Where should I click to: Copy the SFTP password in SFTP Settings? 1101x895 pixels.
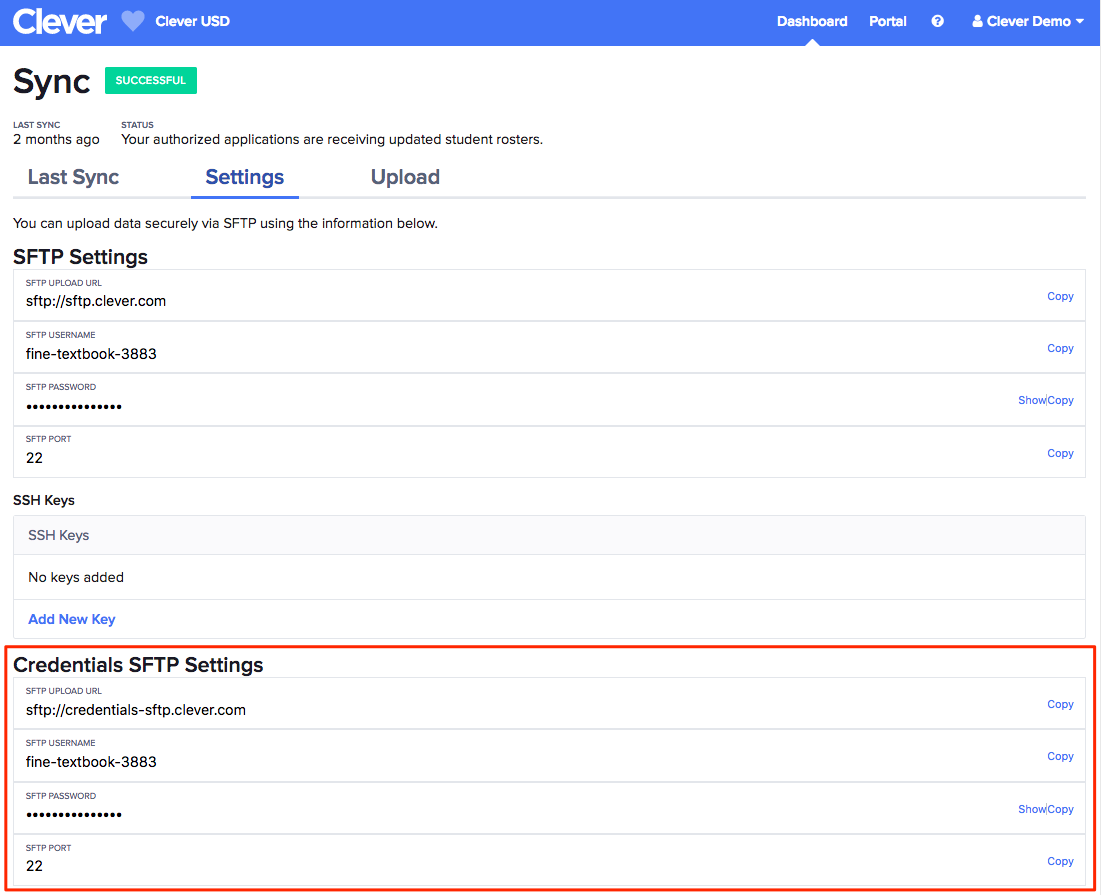(x=1061, y=400)
